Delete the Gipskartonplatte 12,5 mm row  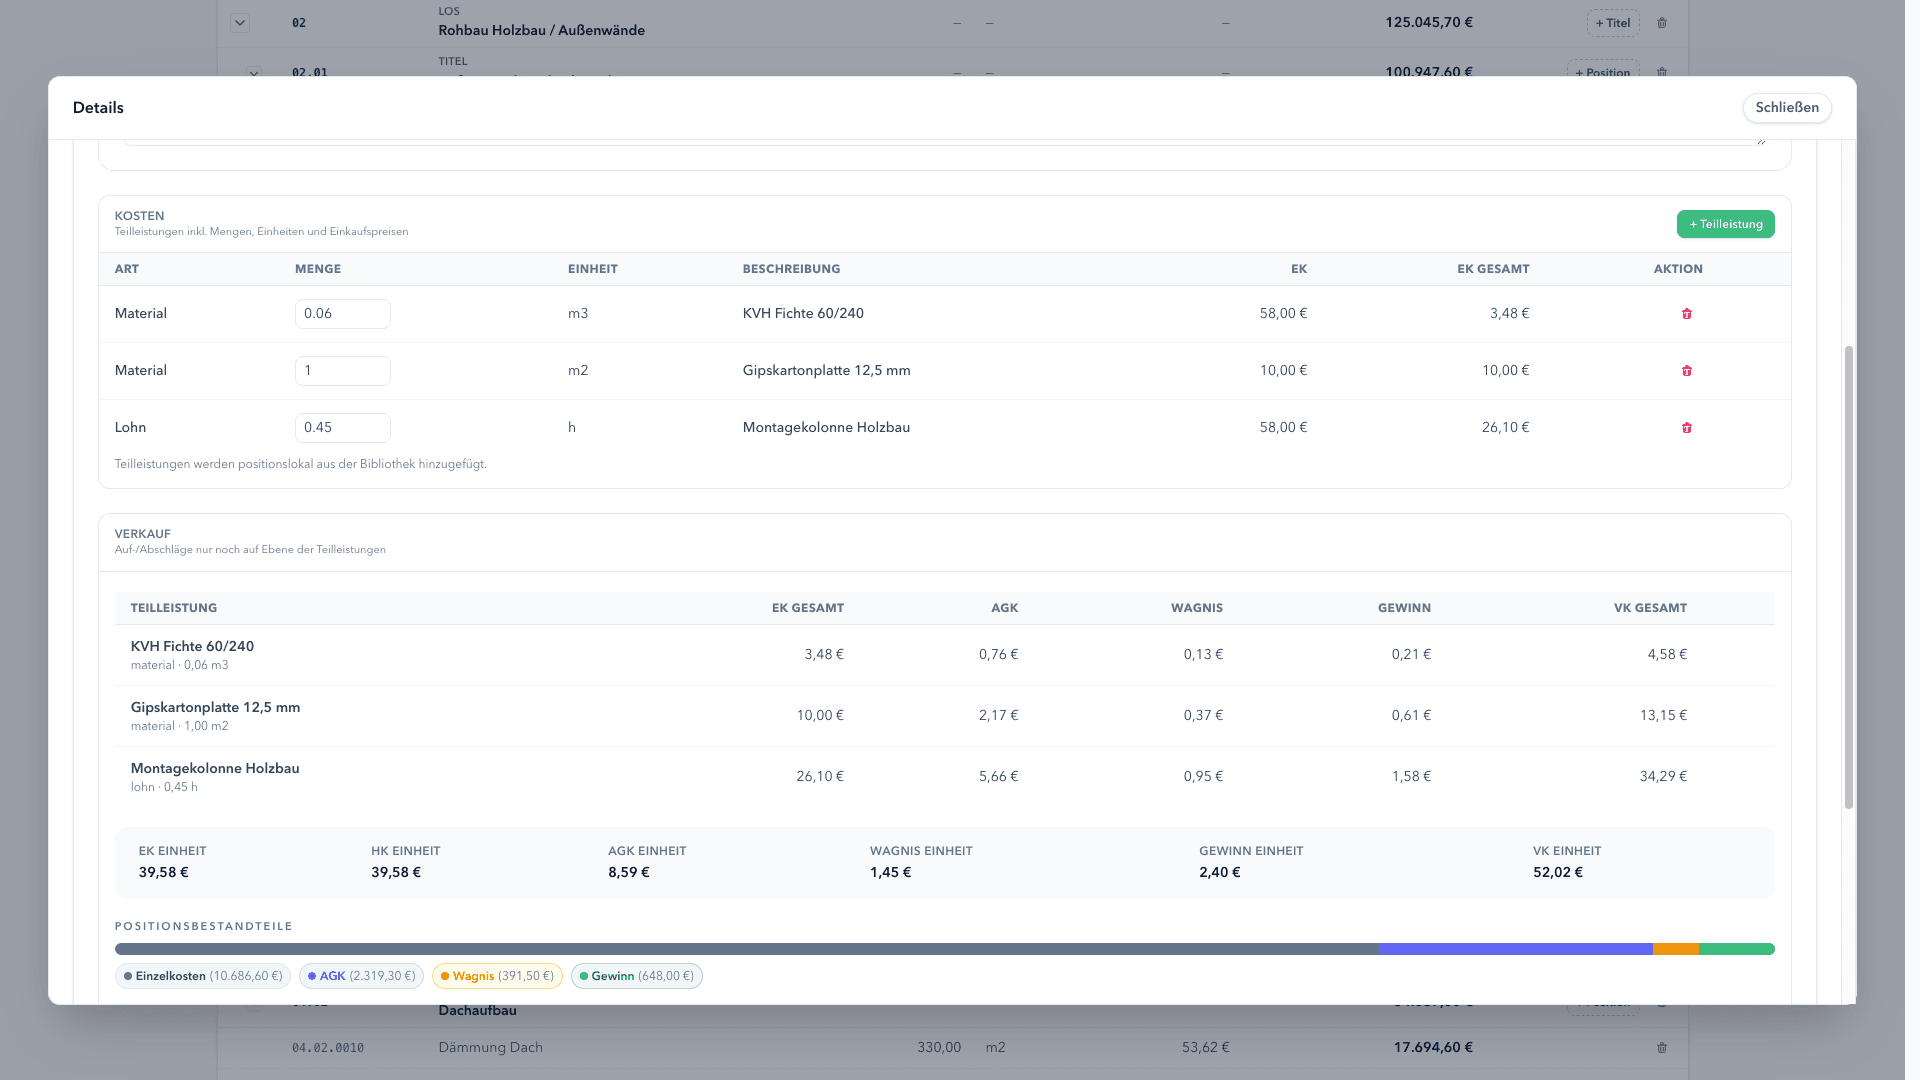(1686, 371)
